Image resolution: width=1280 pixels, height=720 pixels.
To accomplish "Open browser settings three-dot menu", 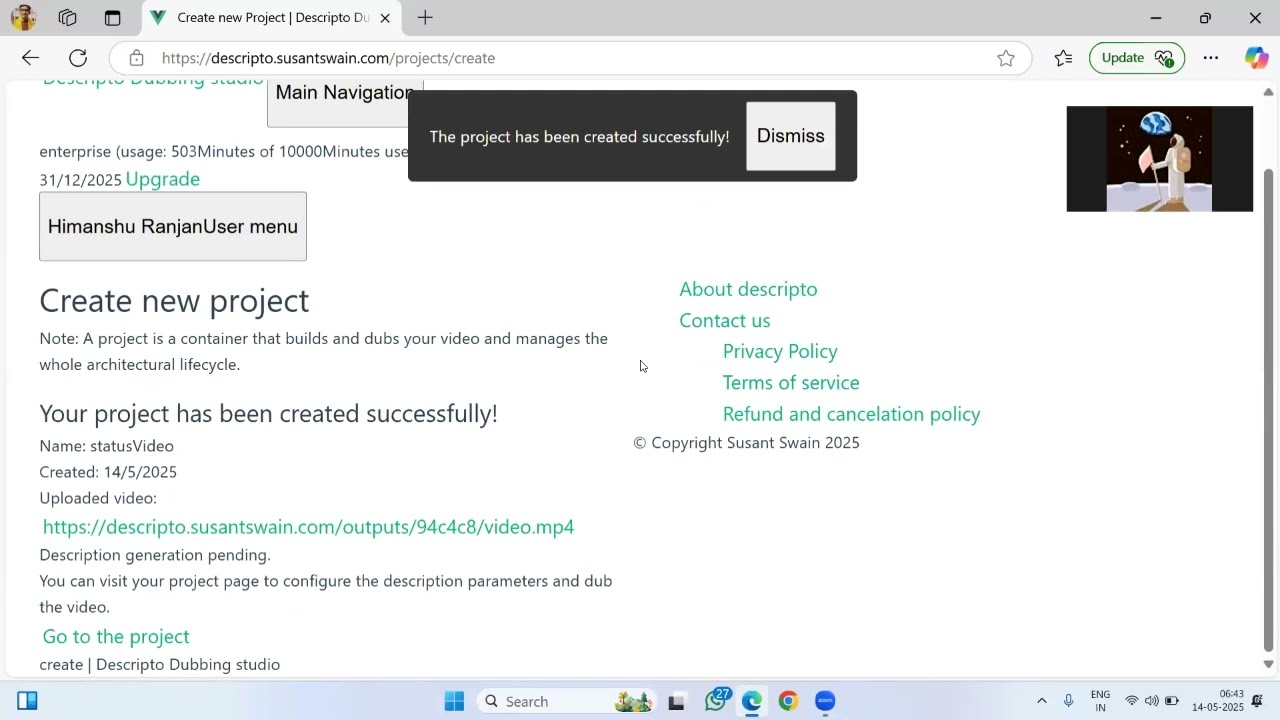I will [x=1211, y=58].
